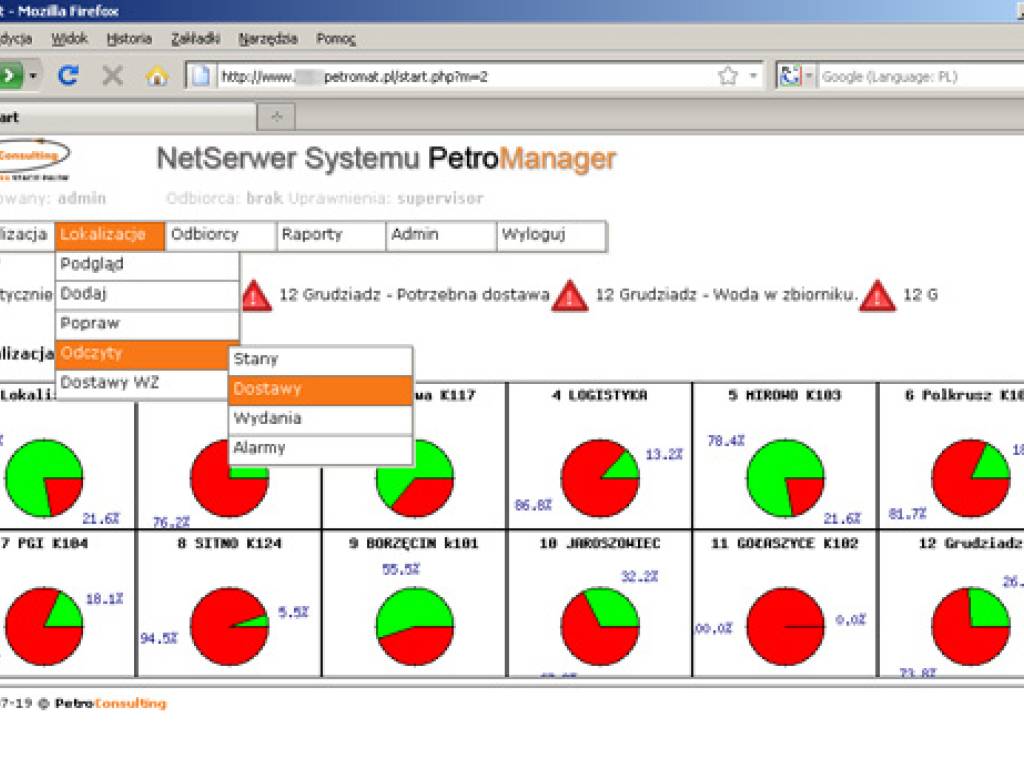
Task: Open the Odbiorcy navigation tab
Action: point(220,235)
